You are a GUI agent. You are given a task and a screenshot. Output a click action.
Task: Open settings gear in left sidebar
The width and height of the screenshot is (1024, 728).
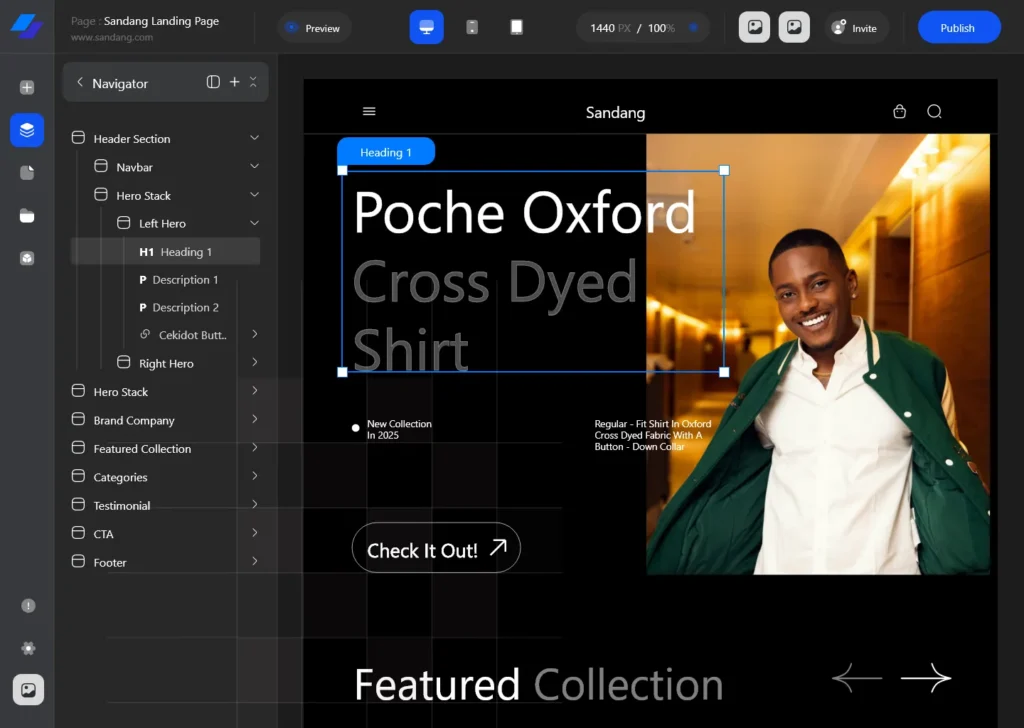pyautogui.click(x=28, y=648)
